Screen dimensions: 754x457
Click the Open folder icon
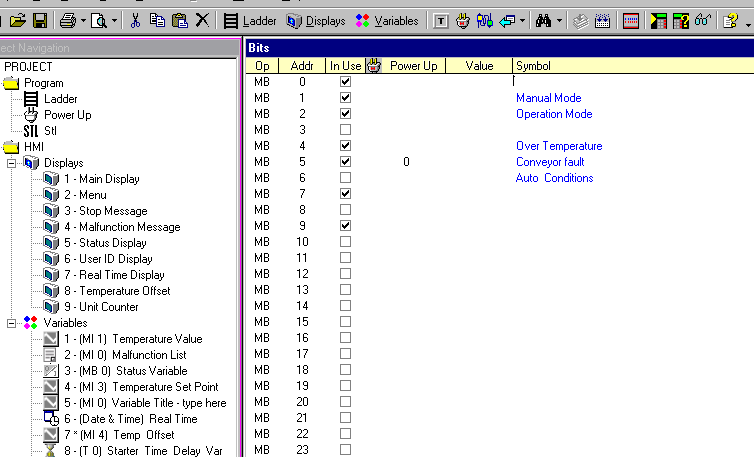tap(17, 20)
